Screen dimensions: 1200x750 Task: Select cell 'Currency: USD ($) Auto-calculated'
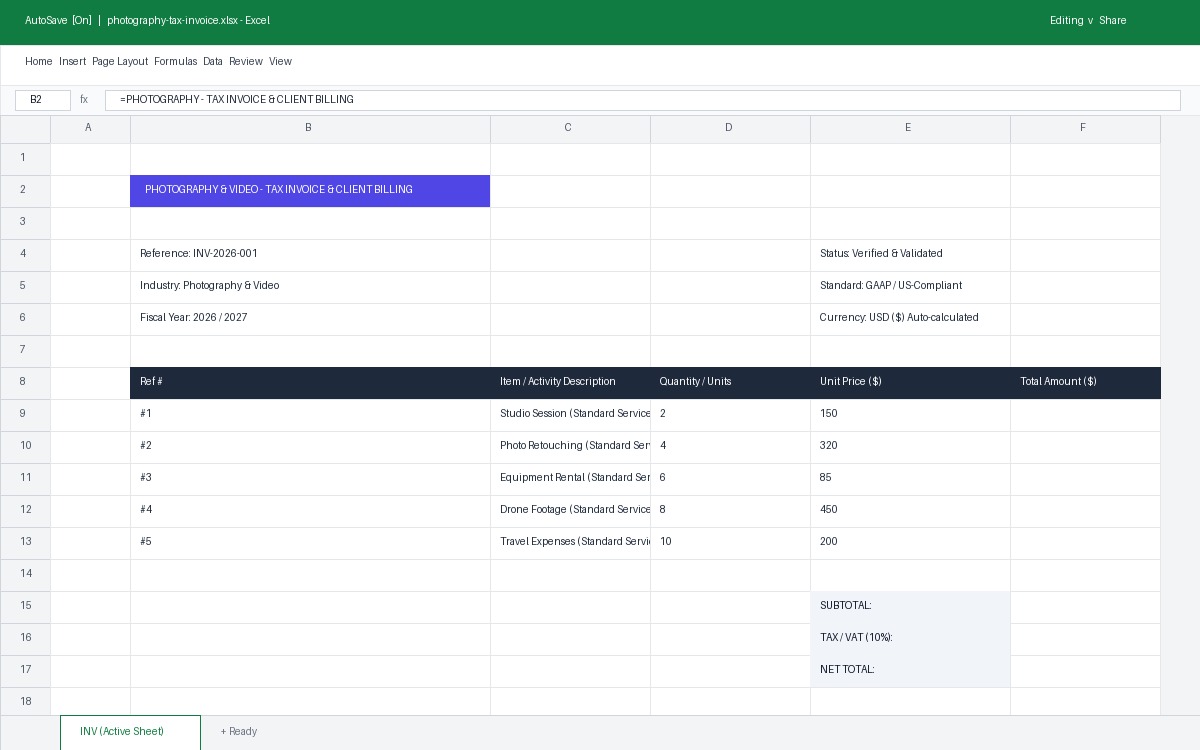(x=910, y=319)
